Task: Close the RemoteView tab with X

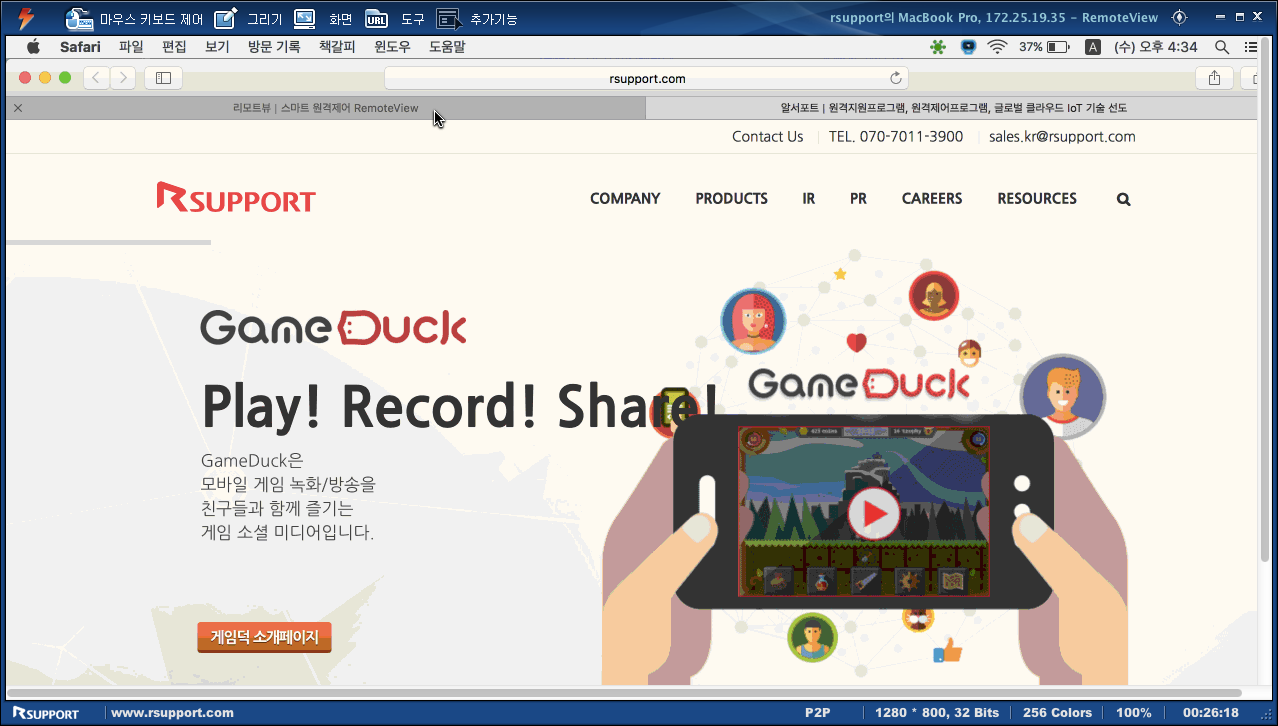Action: [x=18, y=108]
